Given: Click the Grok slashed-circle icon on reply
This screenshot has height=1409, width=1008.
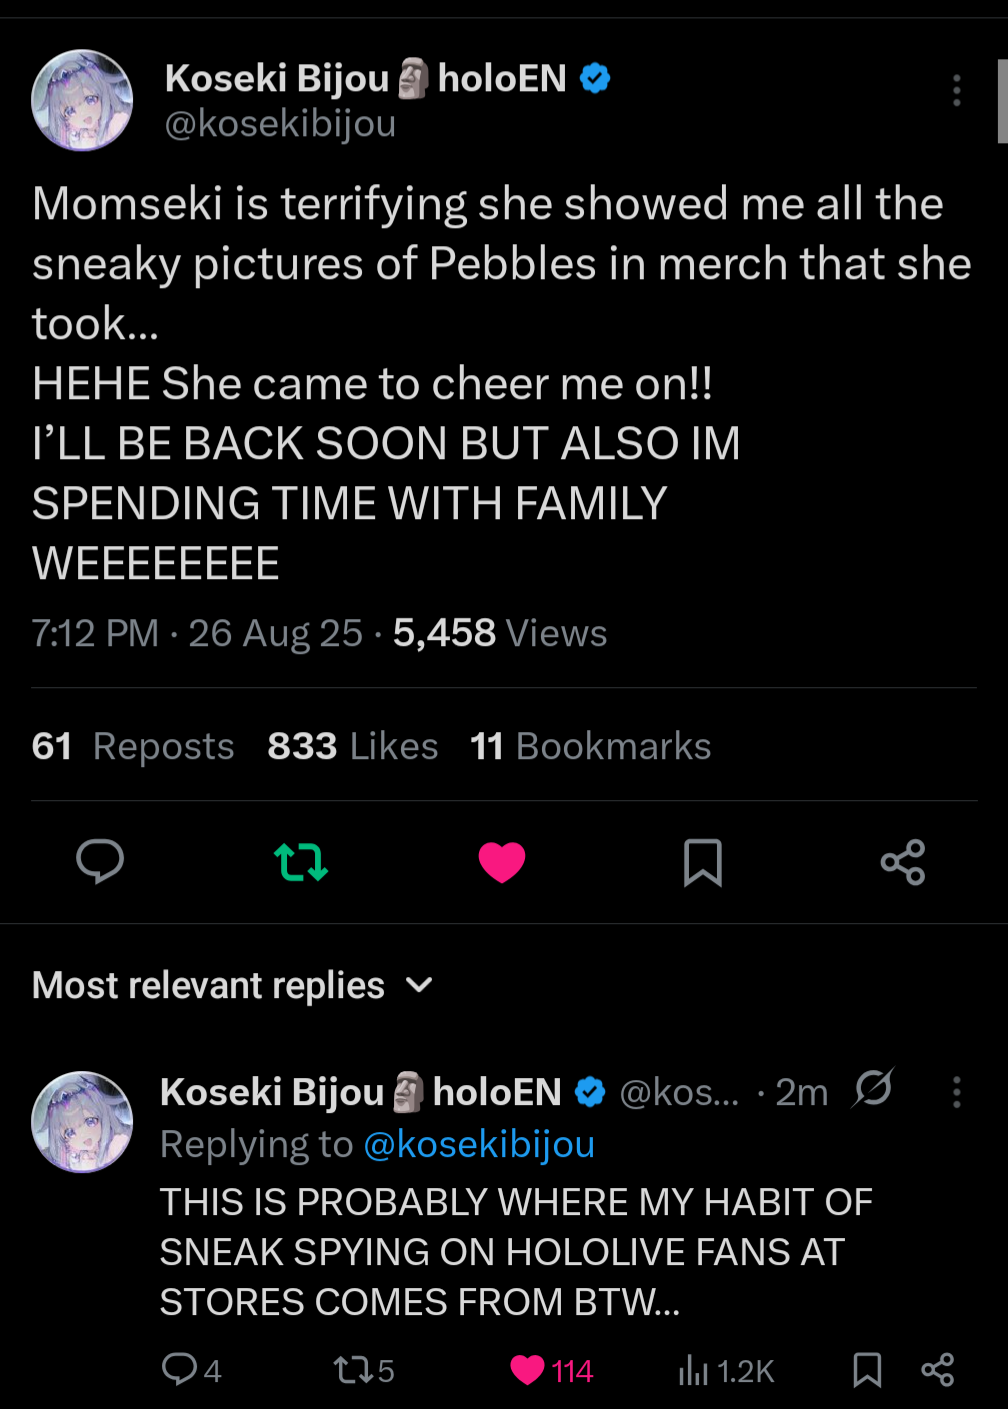Looking at the screenshot, I should pos(872,1088).
